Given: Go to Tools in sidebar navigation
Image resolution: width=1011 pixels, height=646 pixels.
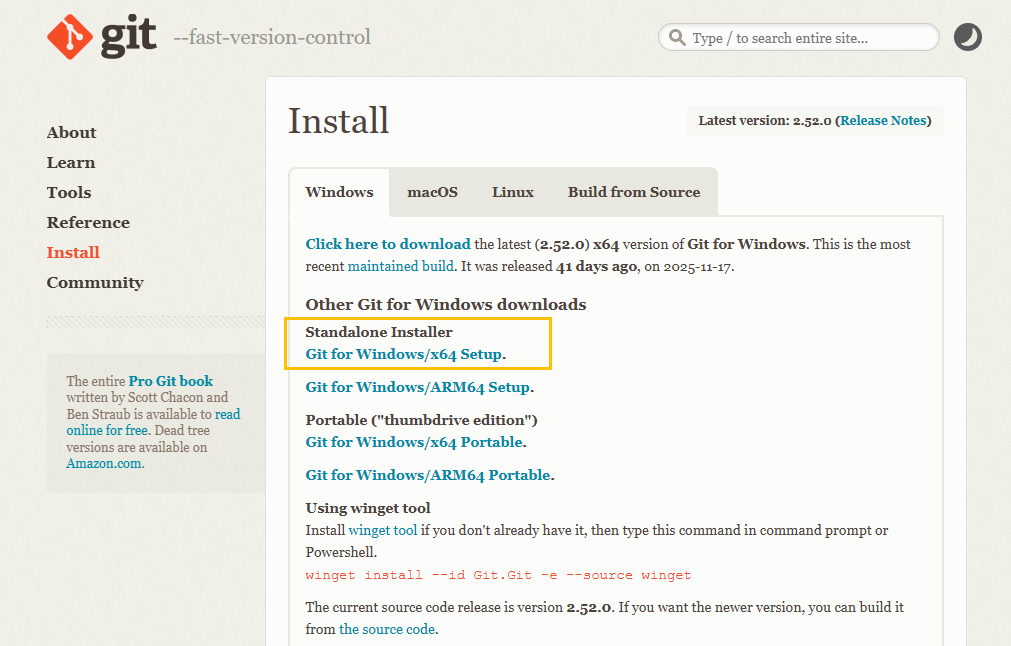Looking at the screenshot, I should [69, 193].
